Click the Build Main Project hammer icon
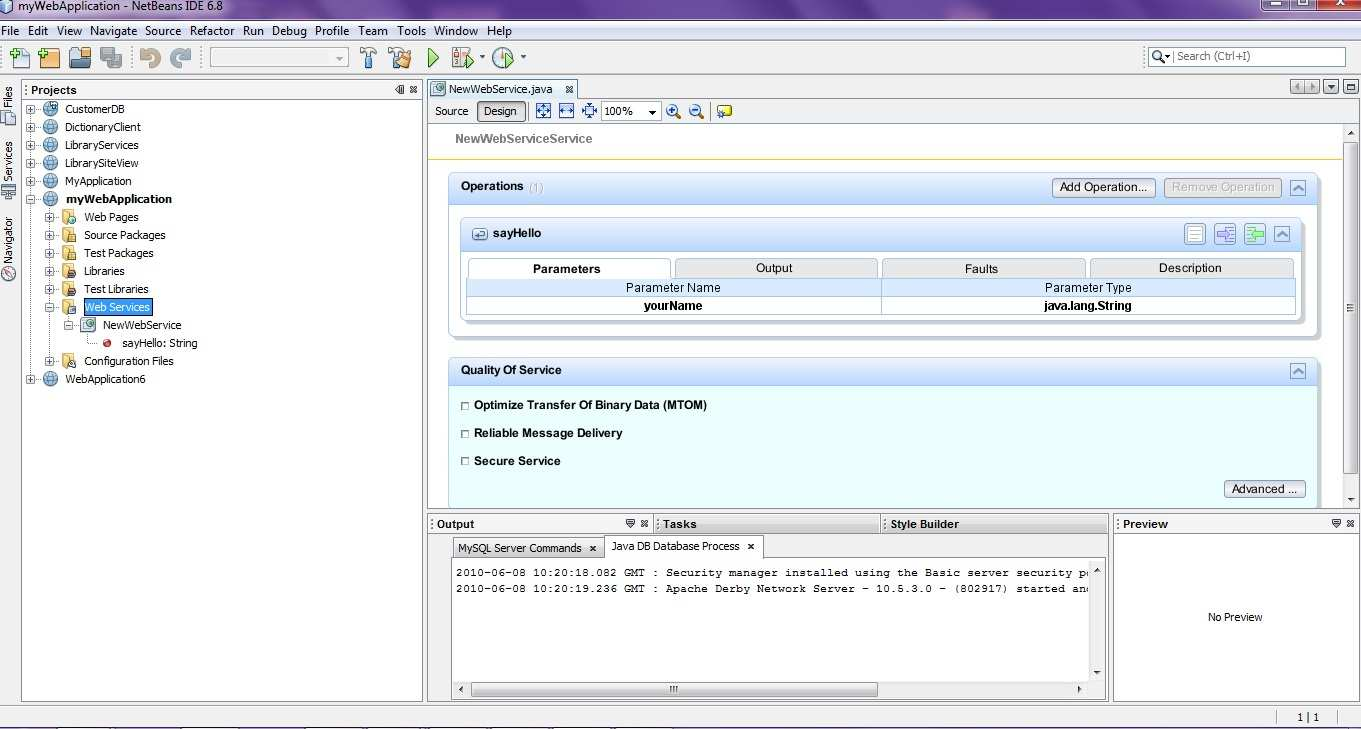1361x729 pixels. [369, 58]
